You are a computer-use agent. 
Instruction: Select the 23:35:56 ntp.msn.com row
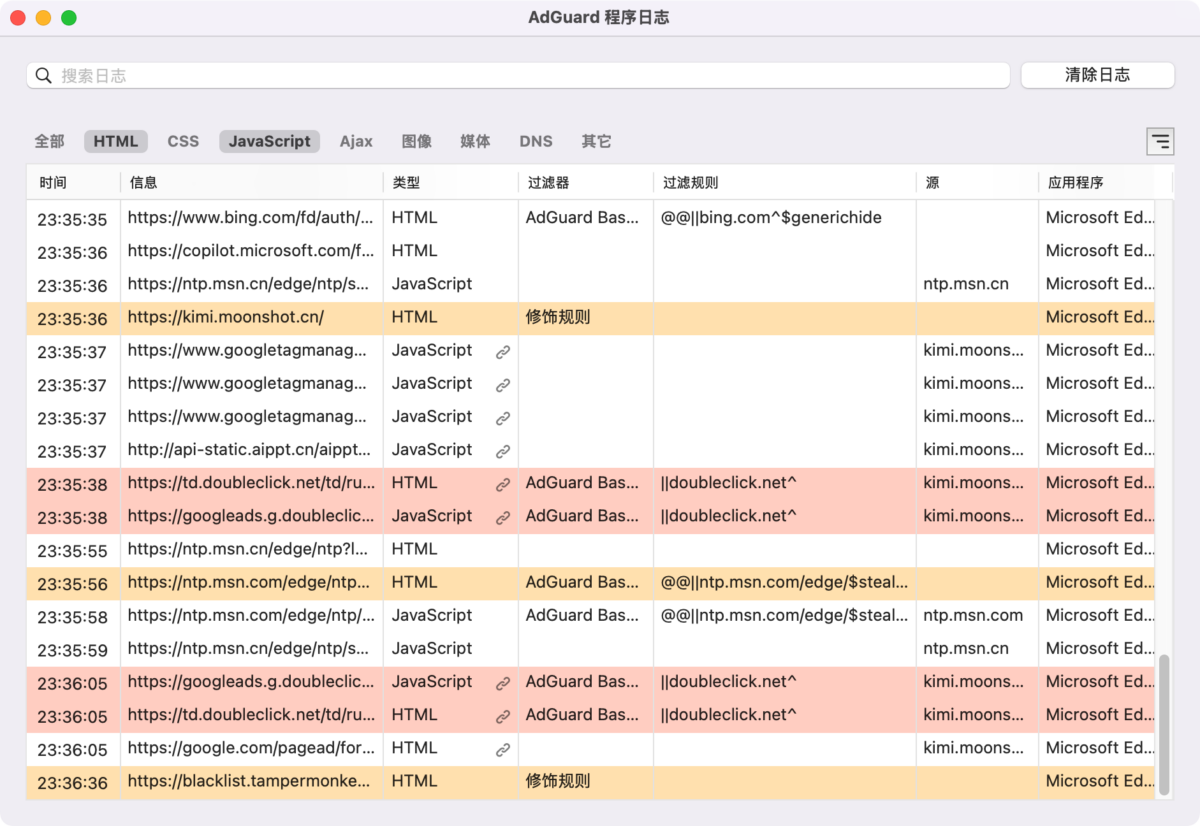pos(591,583)
